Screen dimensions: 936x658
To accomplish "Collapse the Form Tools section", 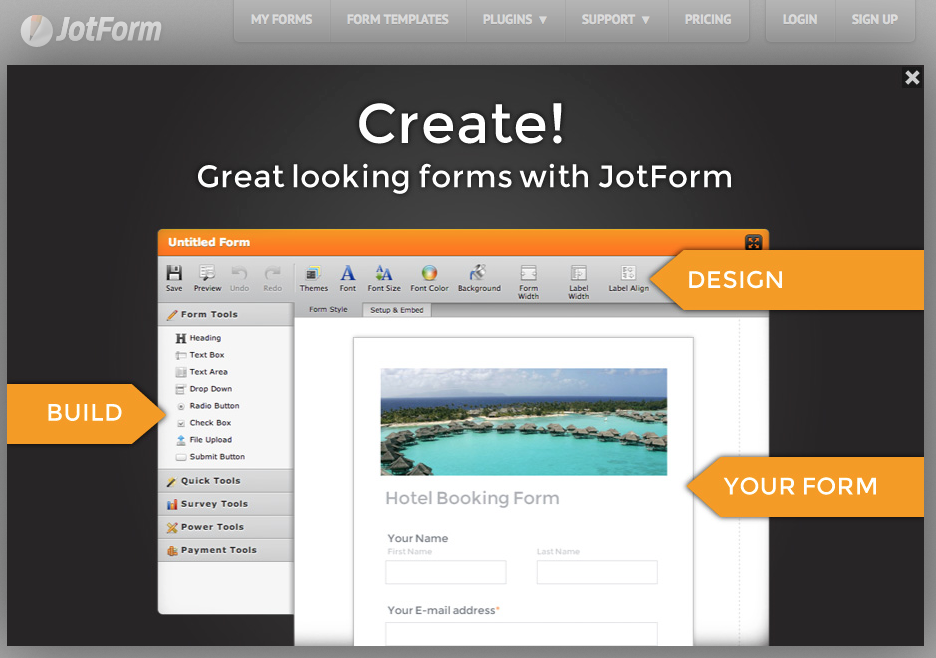I will (x=226, y=314).
